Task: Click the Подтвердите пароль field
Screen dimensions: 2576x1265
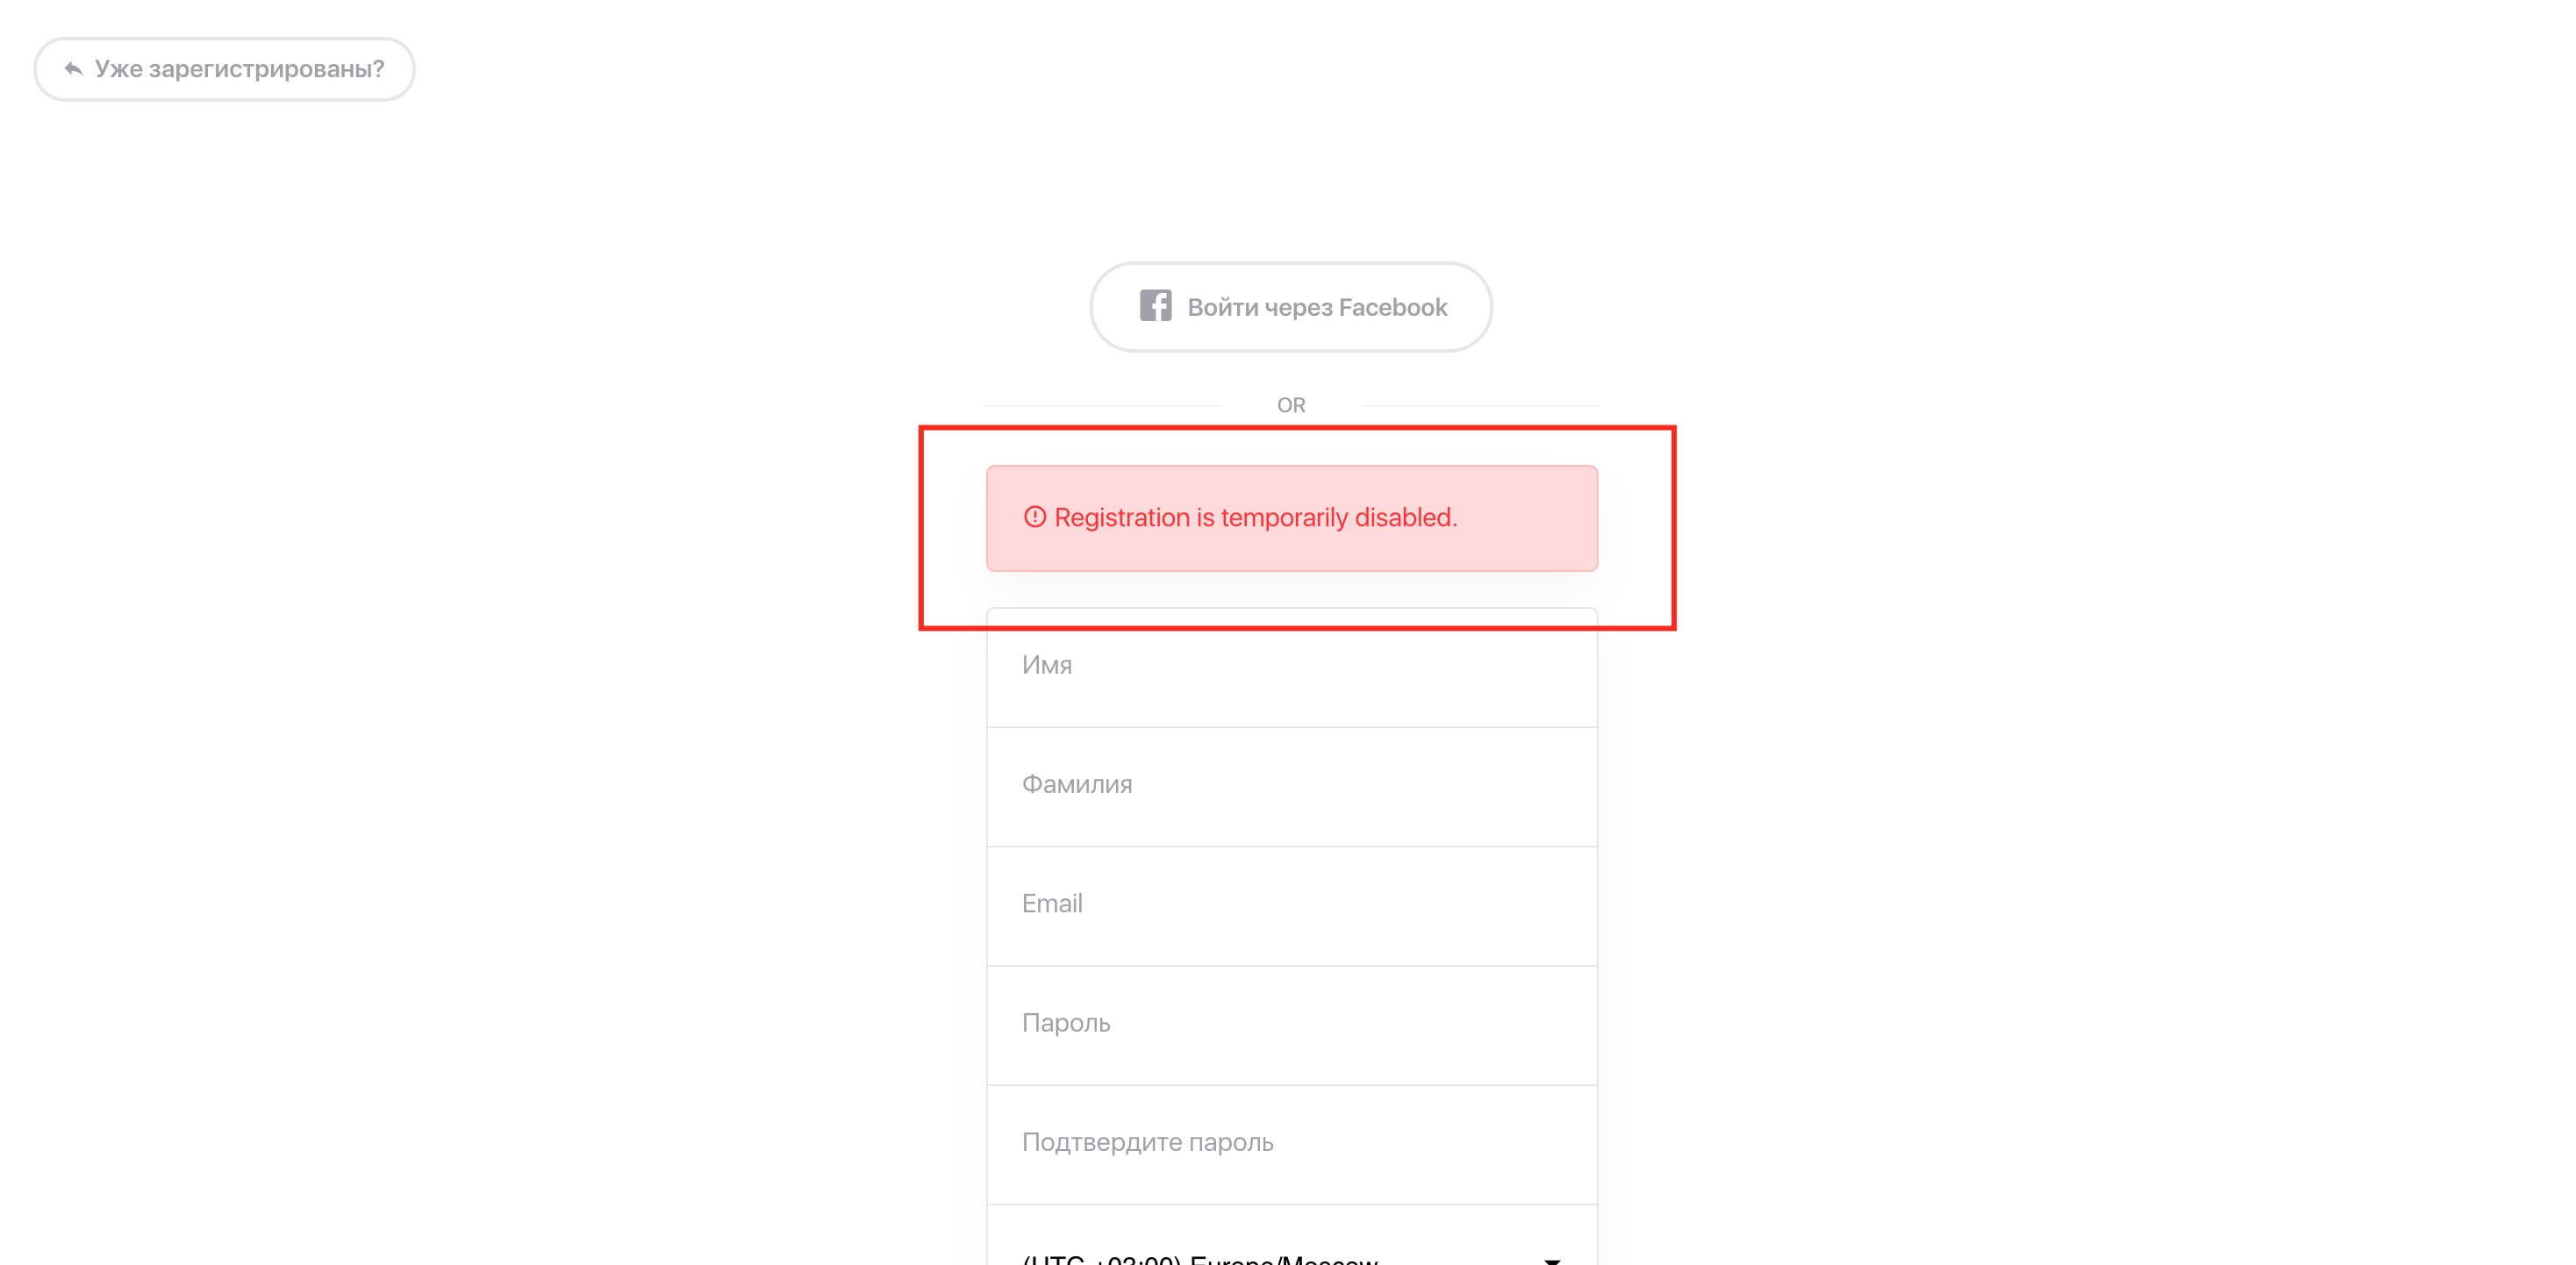Action: (x=1290, y=1143)
